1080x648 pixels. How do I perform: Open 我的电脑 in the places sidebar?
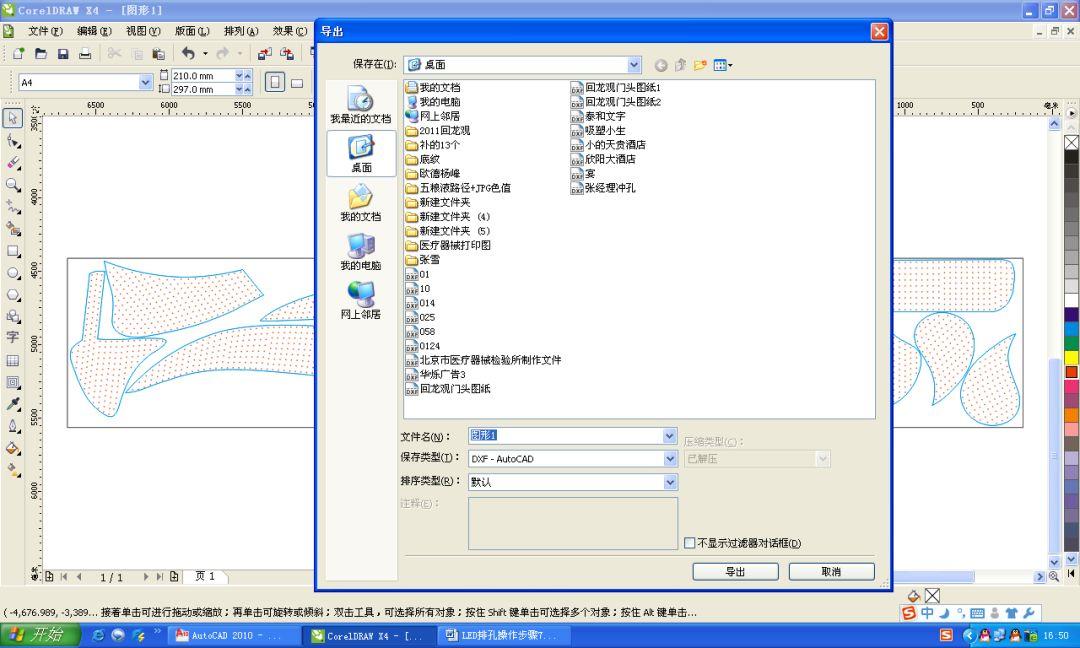(x=361, y=252)
